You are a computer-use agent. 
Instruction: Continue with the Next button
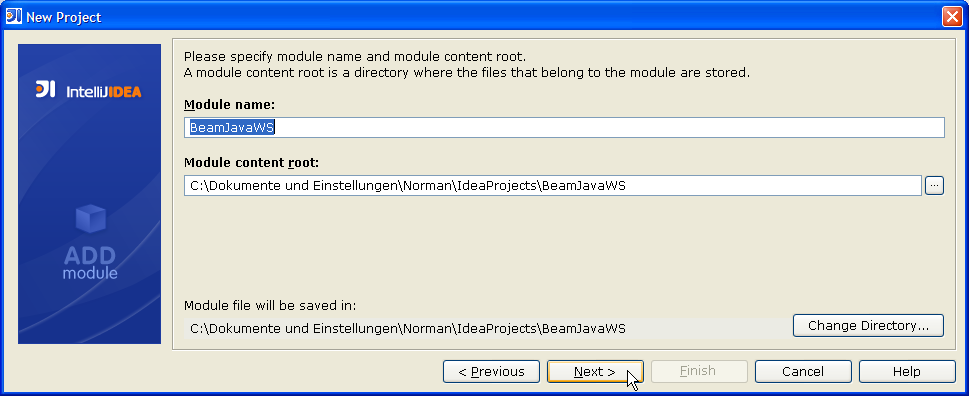click(595, 371)
